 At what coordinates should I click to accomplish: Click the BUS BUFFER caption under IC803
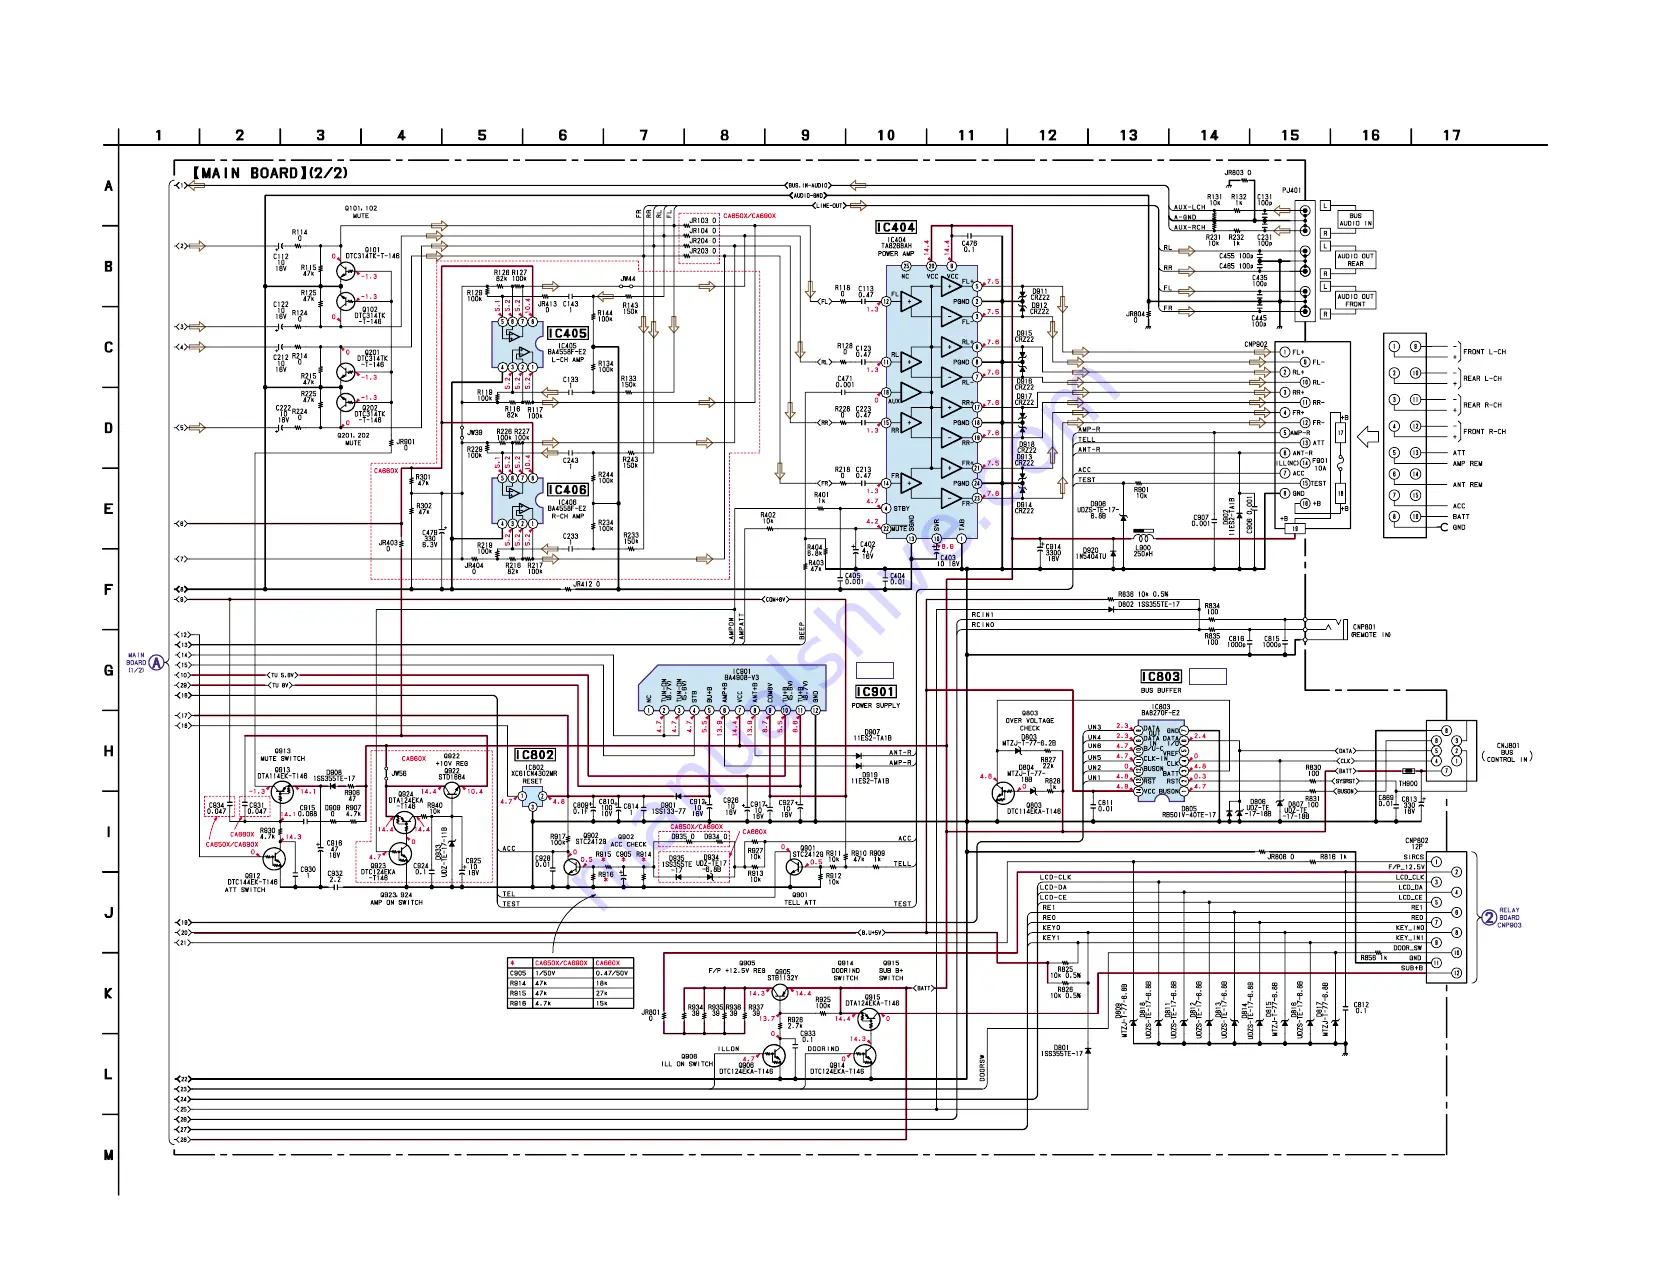tap(1161, 691)
